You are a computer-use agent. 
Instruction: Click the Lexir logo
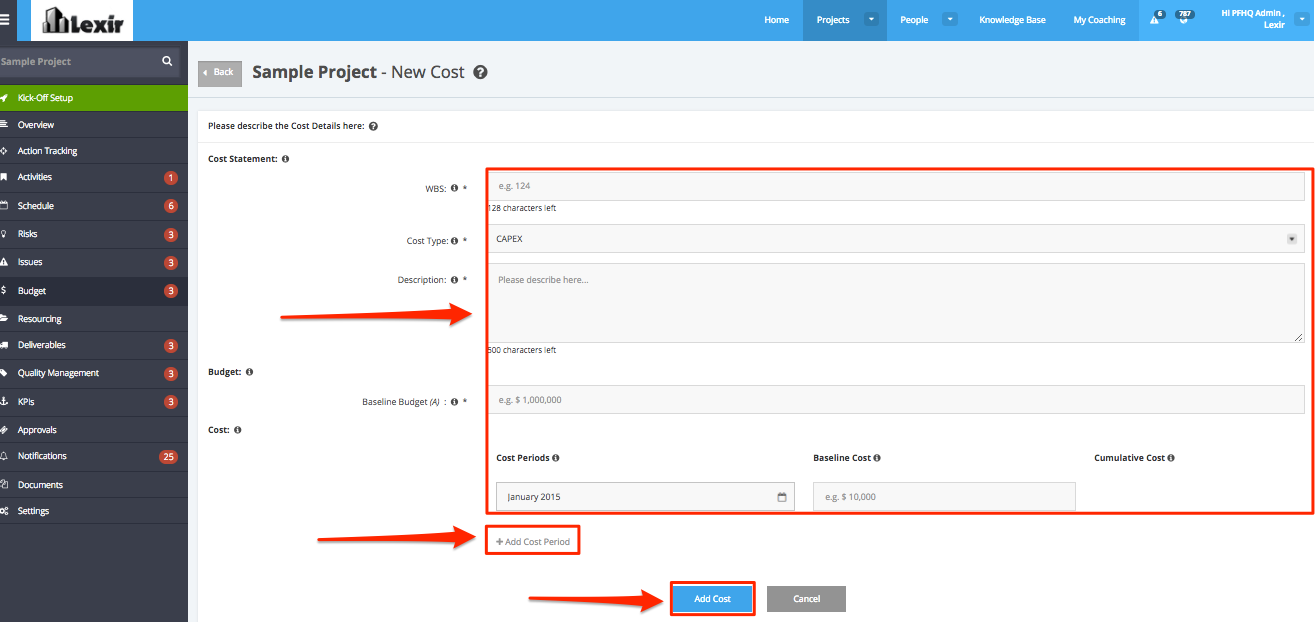coord(84,20)
